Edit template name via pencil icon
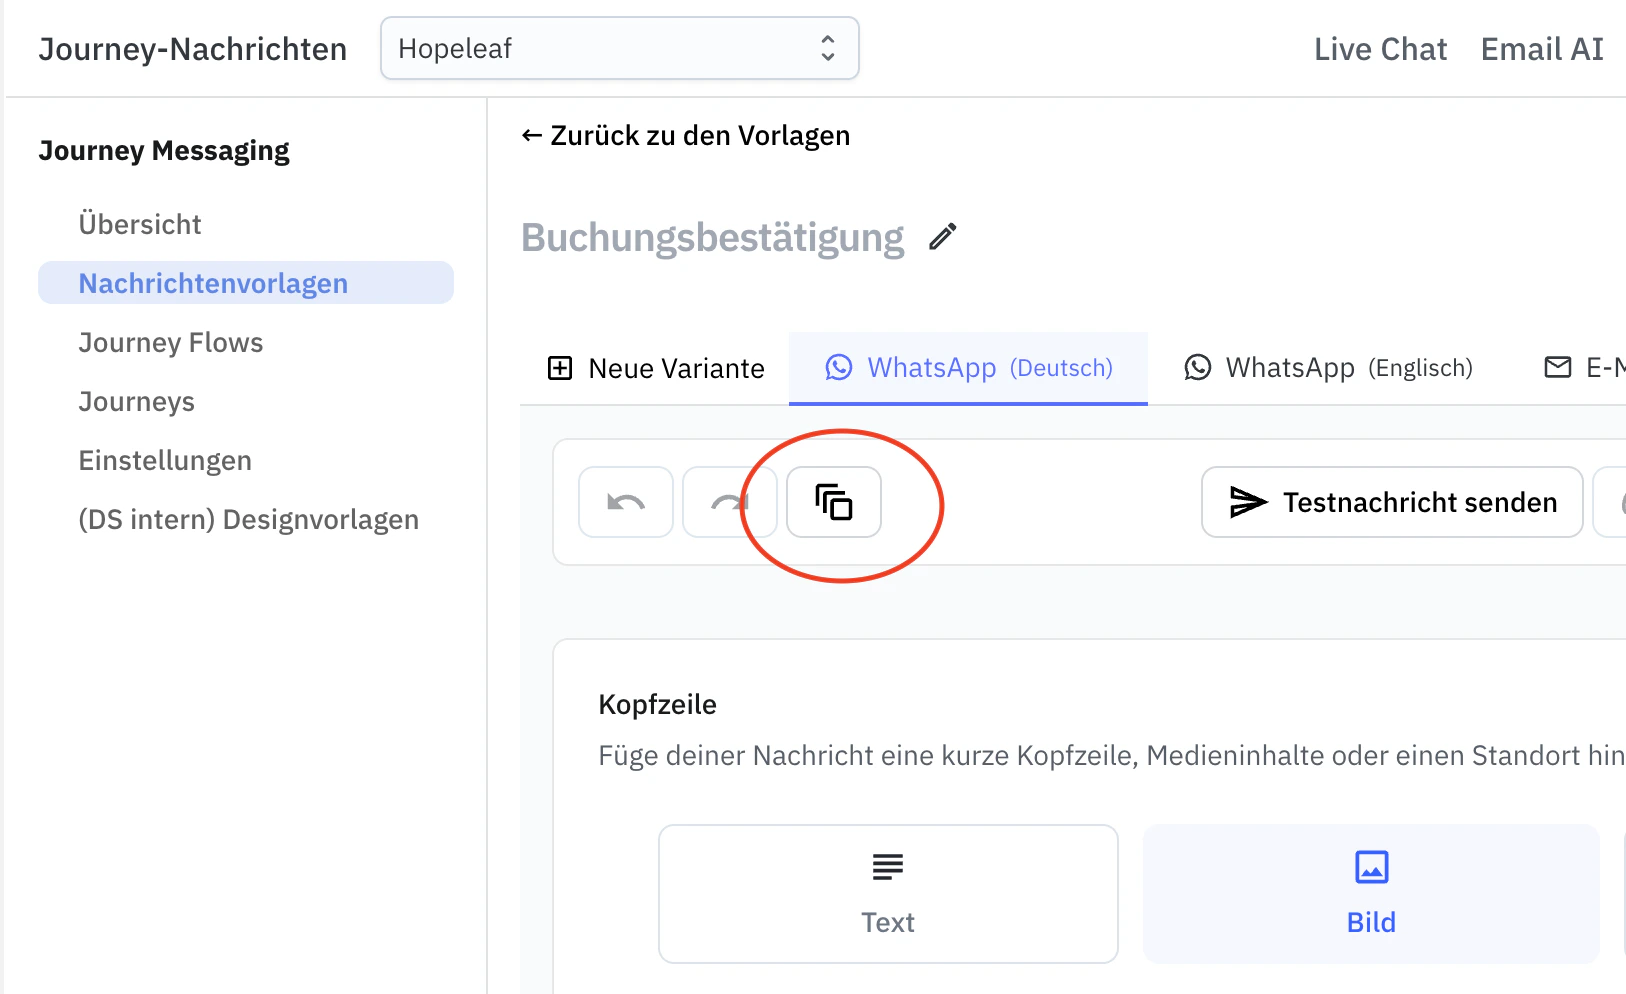Image resolution: width=1626 pixels, height=994 pixels. (x=943, y=237)
